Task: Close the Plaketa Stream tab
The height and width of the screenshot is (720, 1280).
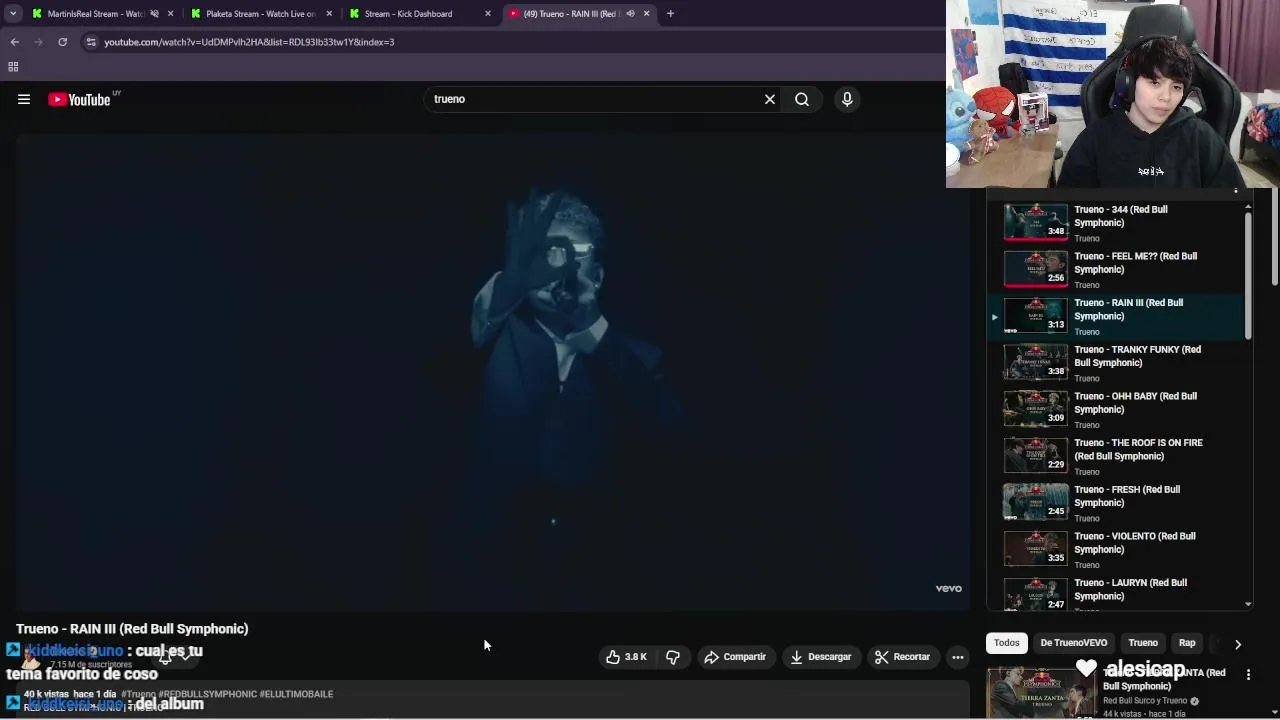Action: [x=329, y=14]
